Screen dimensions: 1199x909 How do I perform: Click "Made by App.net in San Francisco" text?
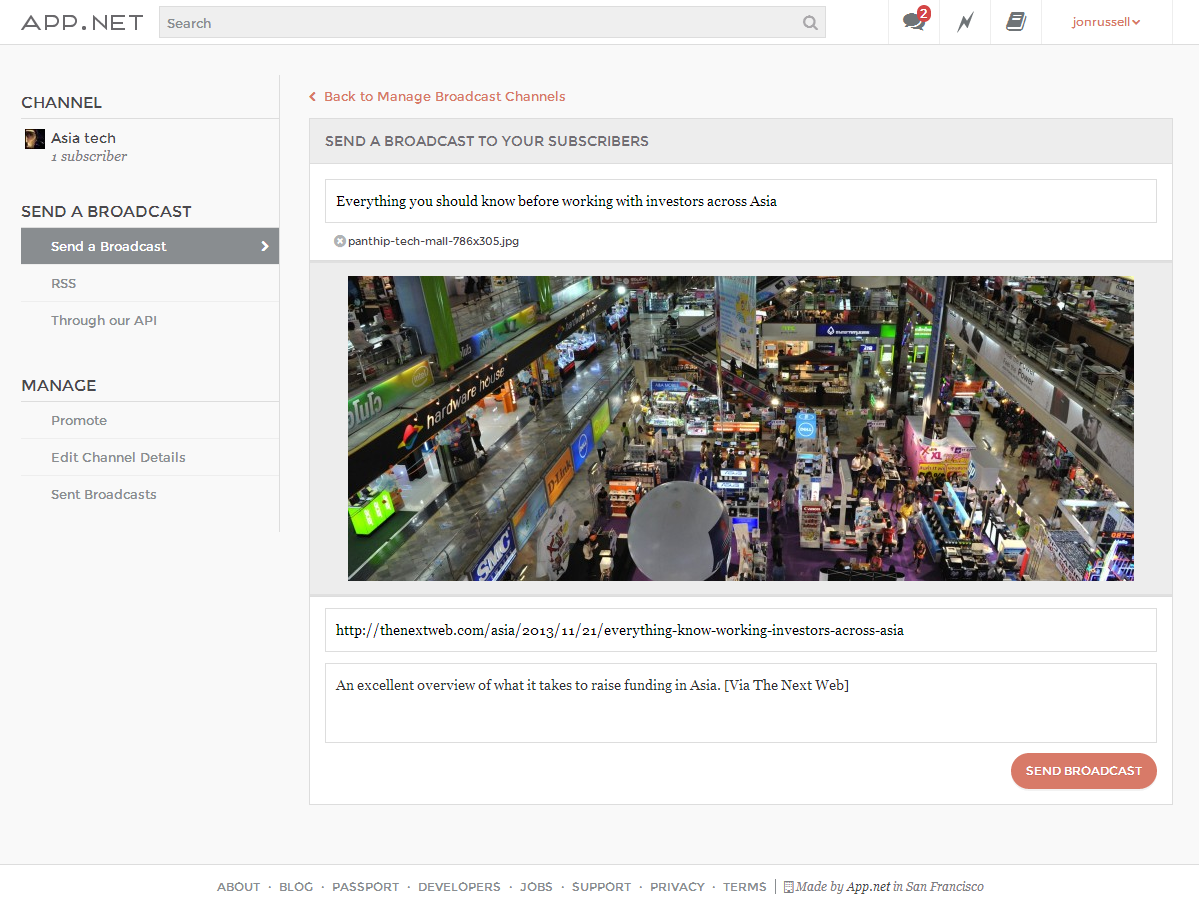(x=889, y=887)
